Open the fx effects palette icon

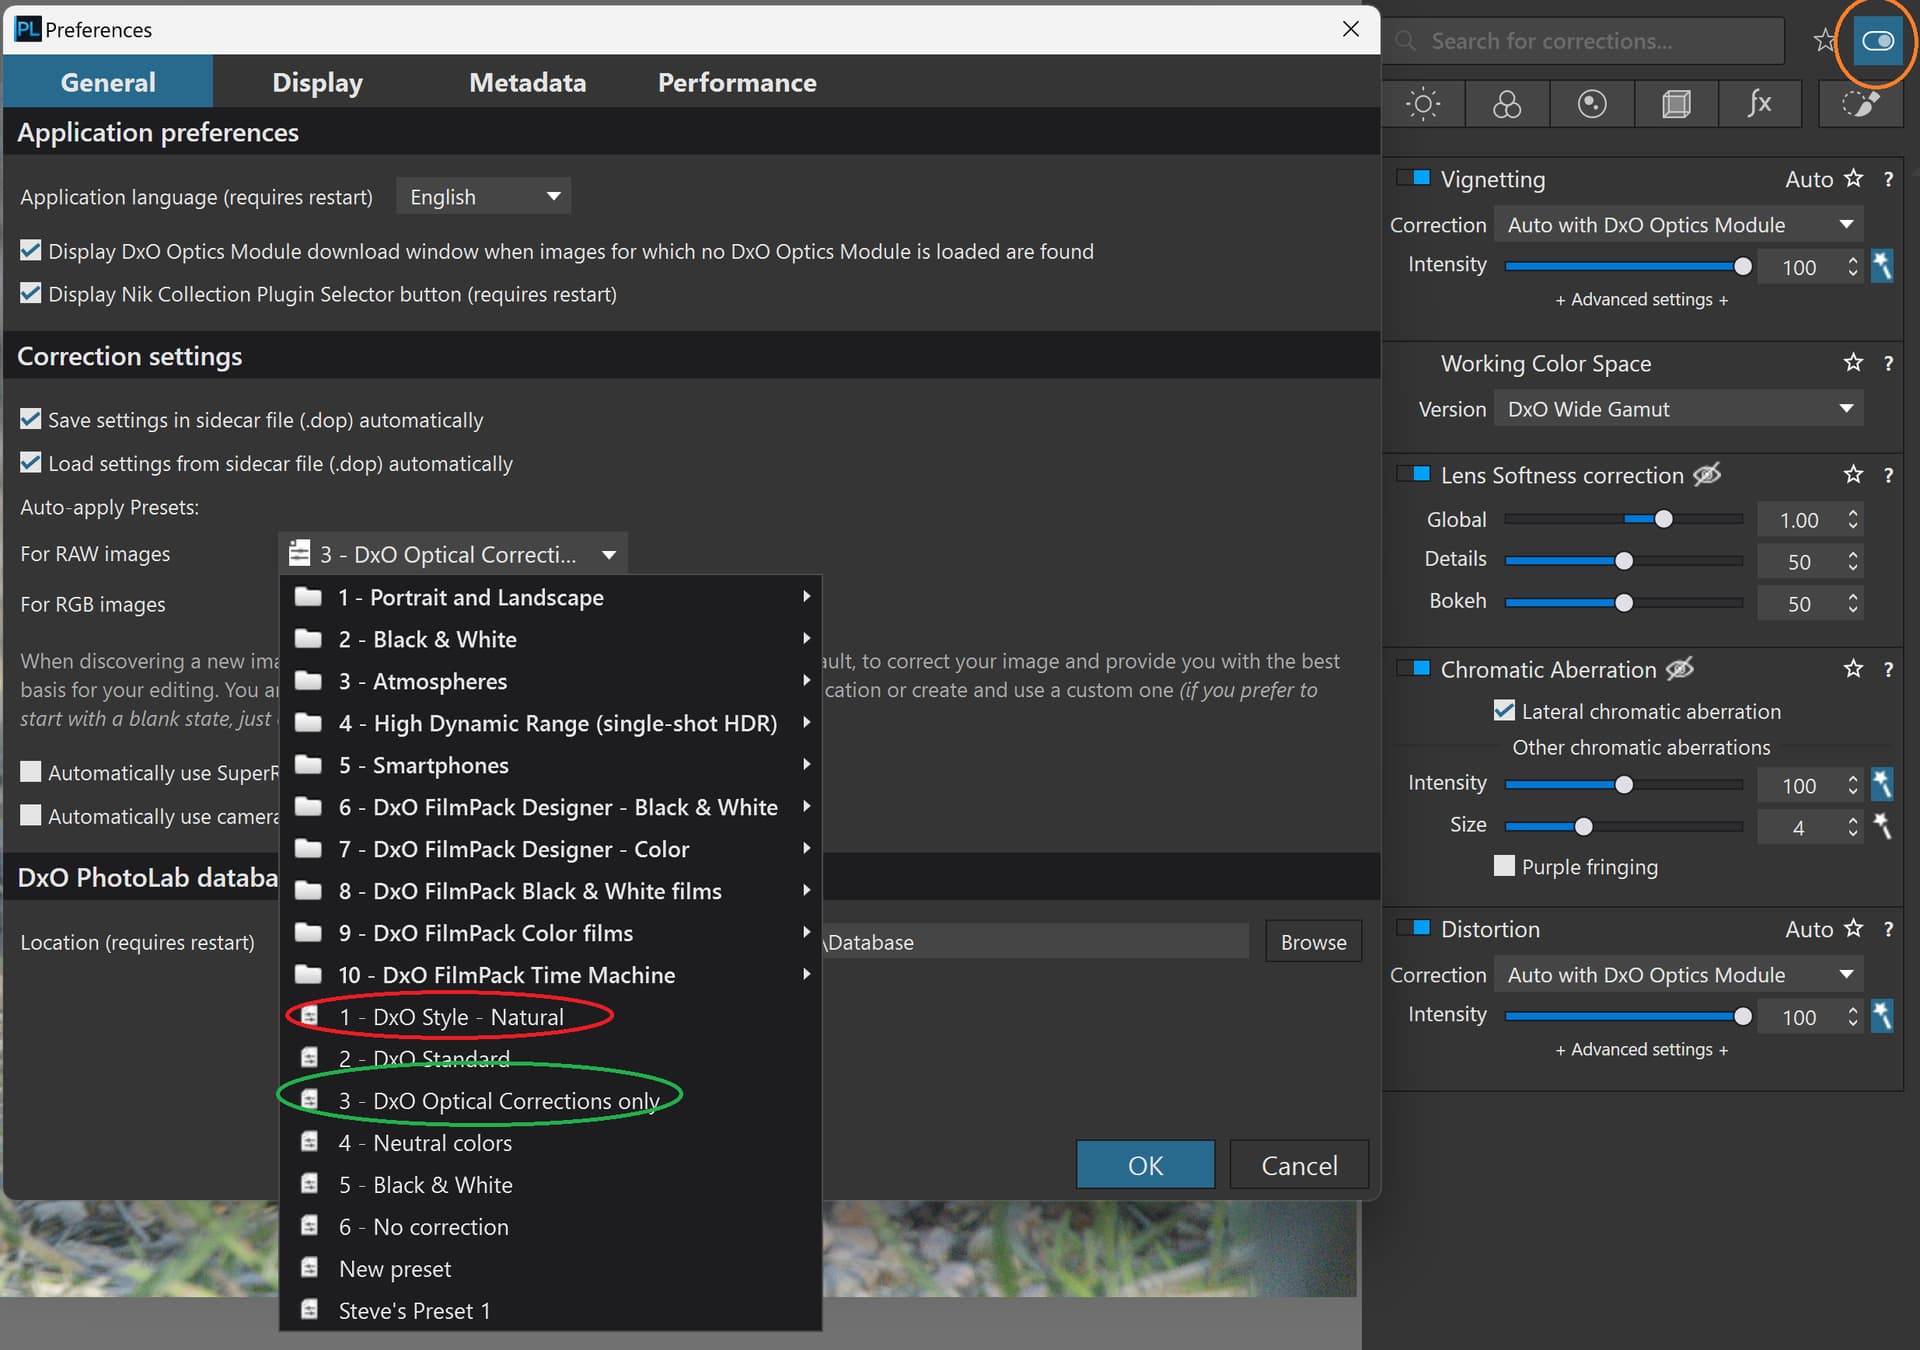click(1760, 104)
